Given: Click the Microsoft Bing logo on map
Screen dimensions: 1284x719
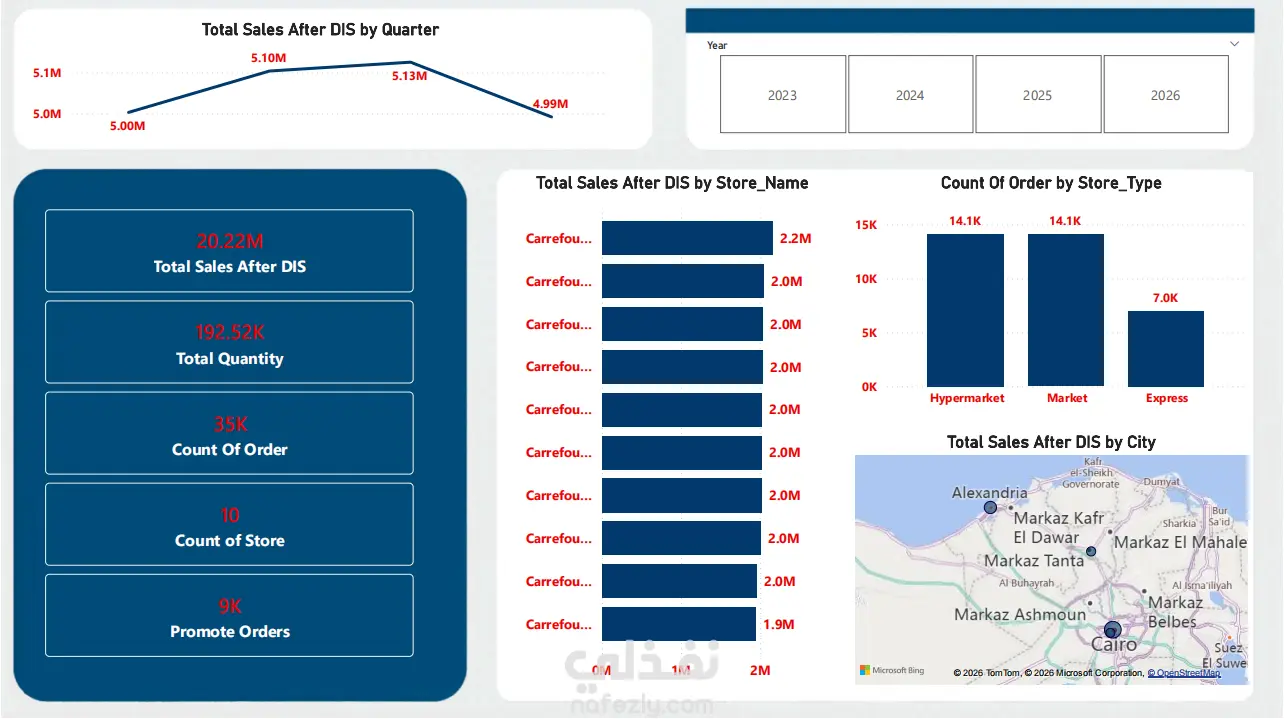Looking at the screenshot, I should click(x=892, y=670).
